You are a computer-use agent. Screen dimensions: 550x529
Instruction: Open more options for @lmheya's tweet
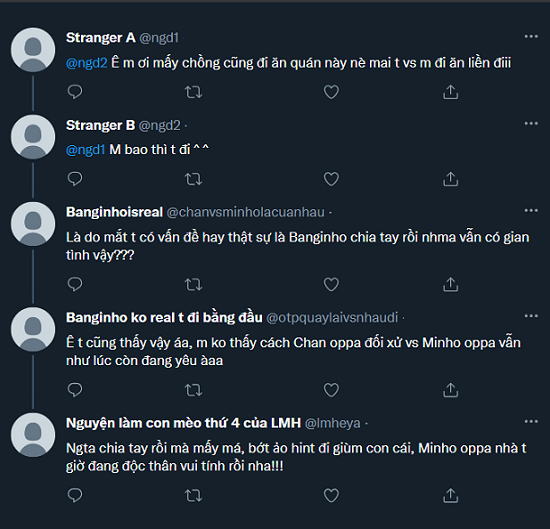[531, 421]
